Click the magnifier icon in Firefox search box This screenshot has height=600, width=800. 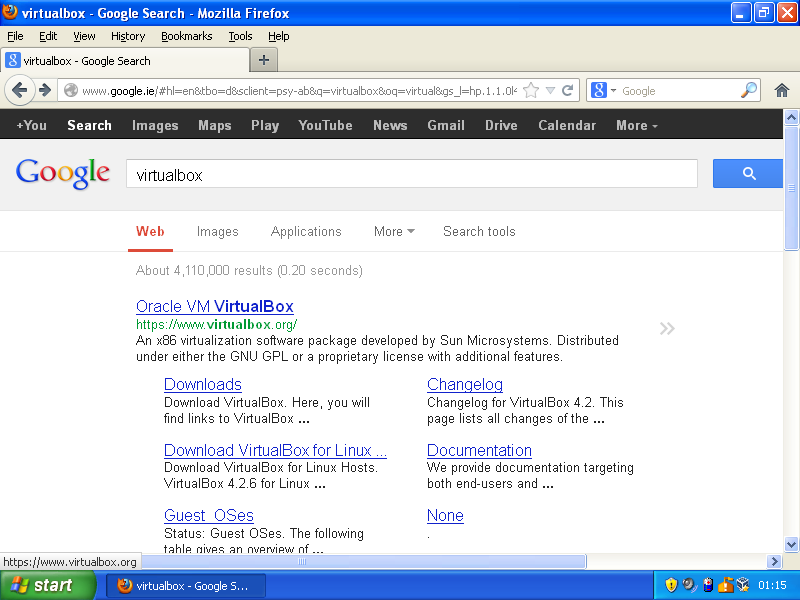[x=748, y=91]
